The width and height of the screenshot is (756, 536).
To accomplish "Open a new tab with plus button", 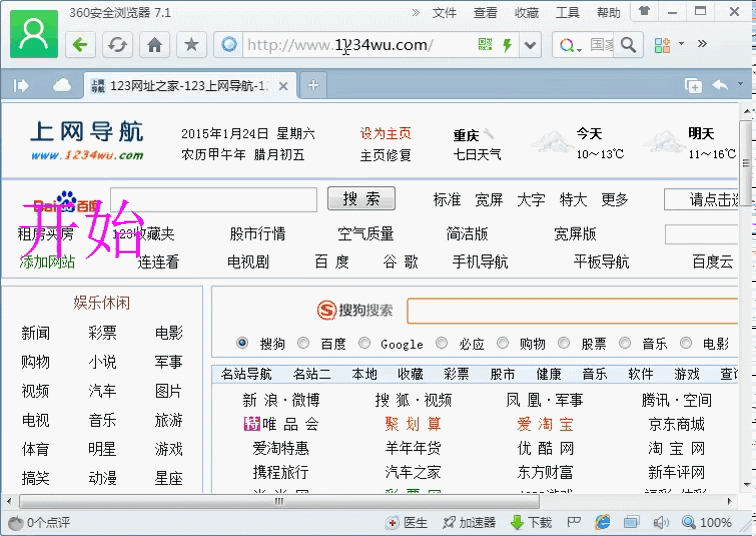I will 313,86.
